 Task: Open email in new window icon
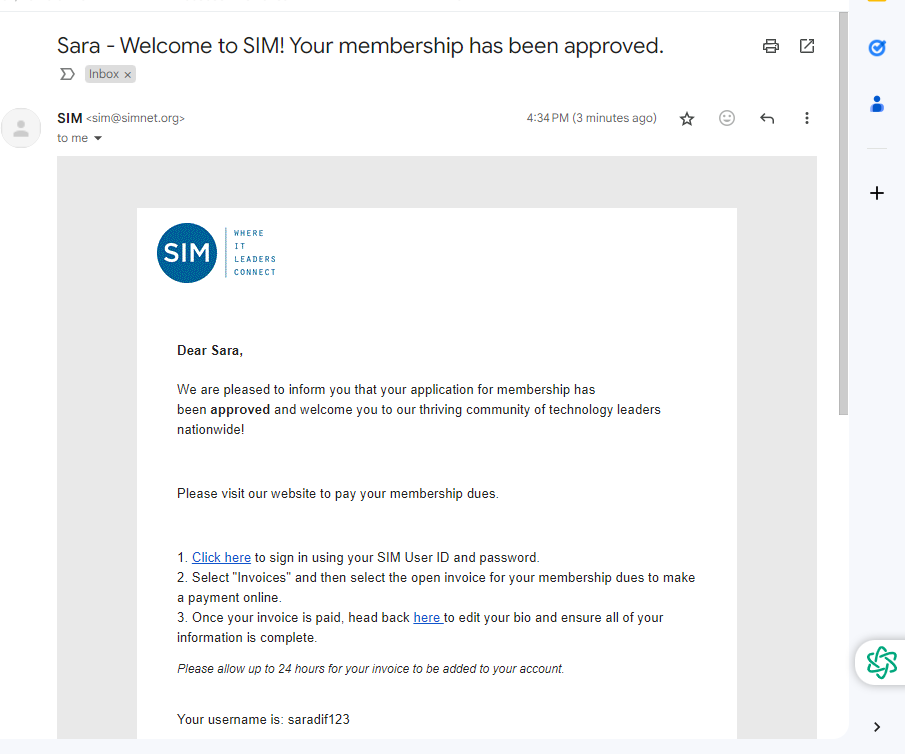(806, 46)
